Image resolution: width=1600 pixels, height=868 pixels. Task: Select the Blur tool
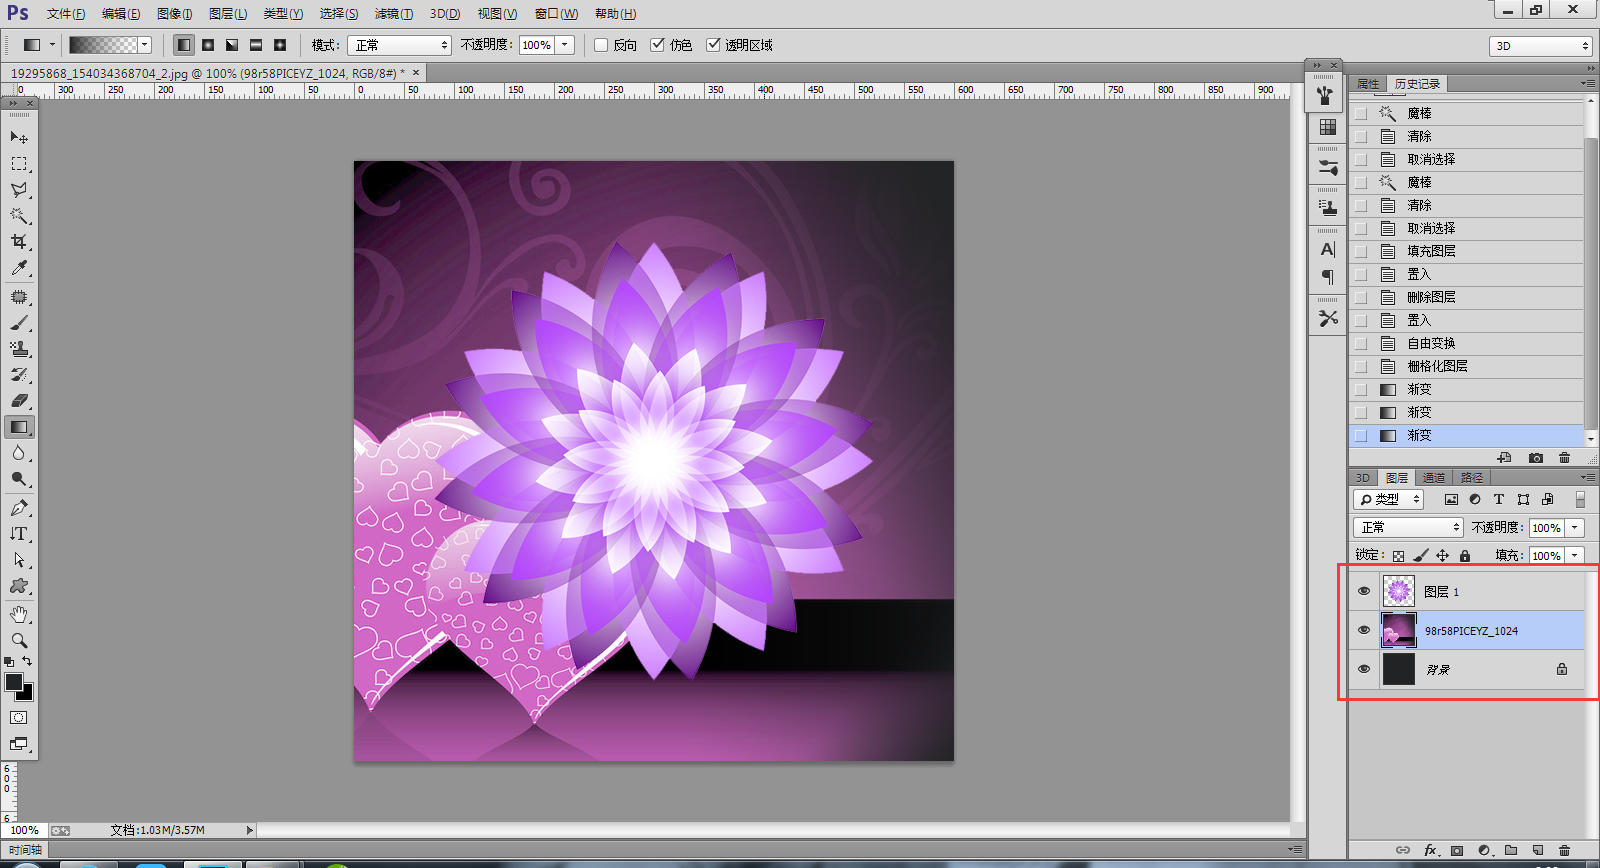pyautogui.click(x=19, y=453)
